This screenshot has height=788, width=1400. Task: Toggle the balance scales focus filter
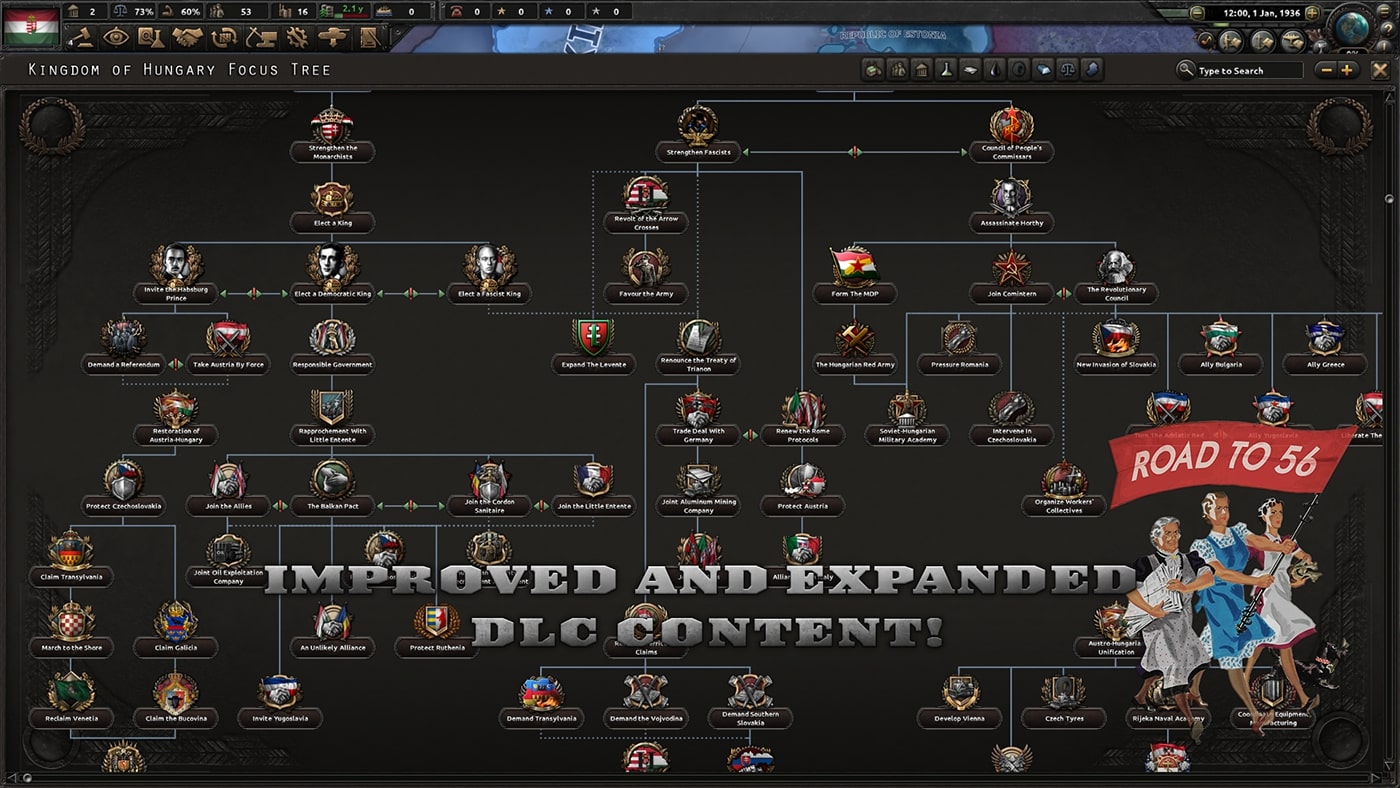point(1069,70)
